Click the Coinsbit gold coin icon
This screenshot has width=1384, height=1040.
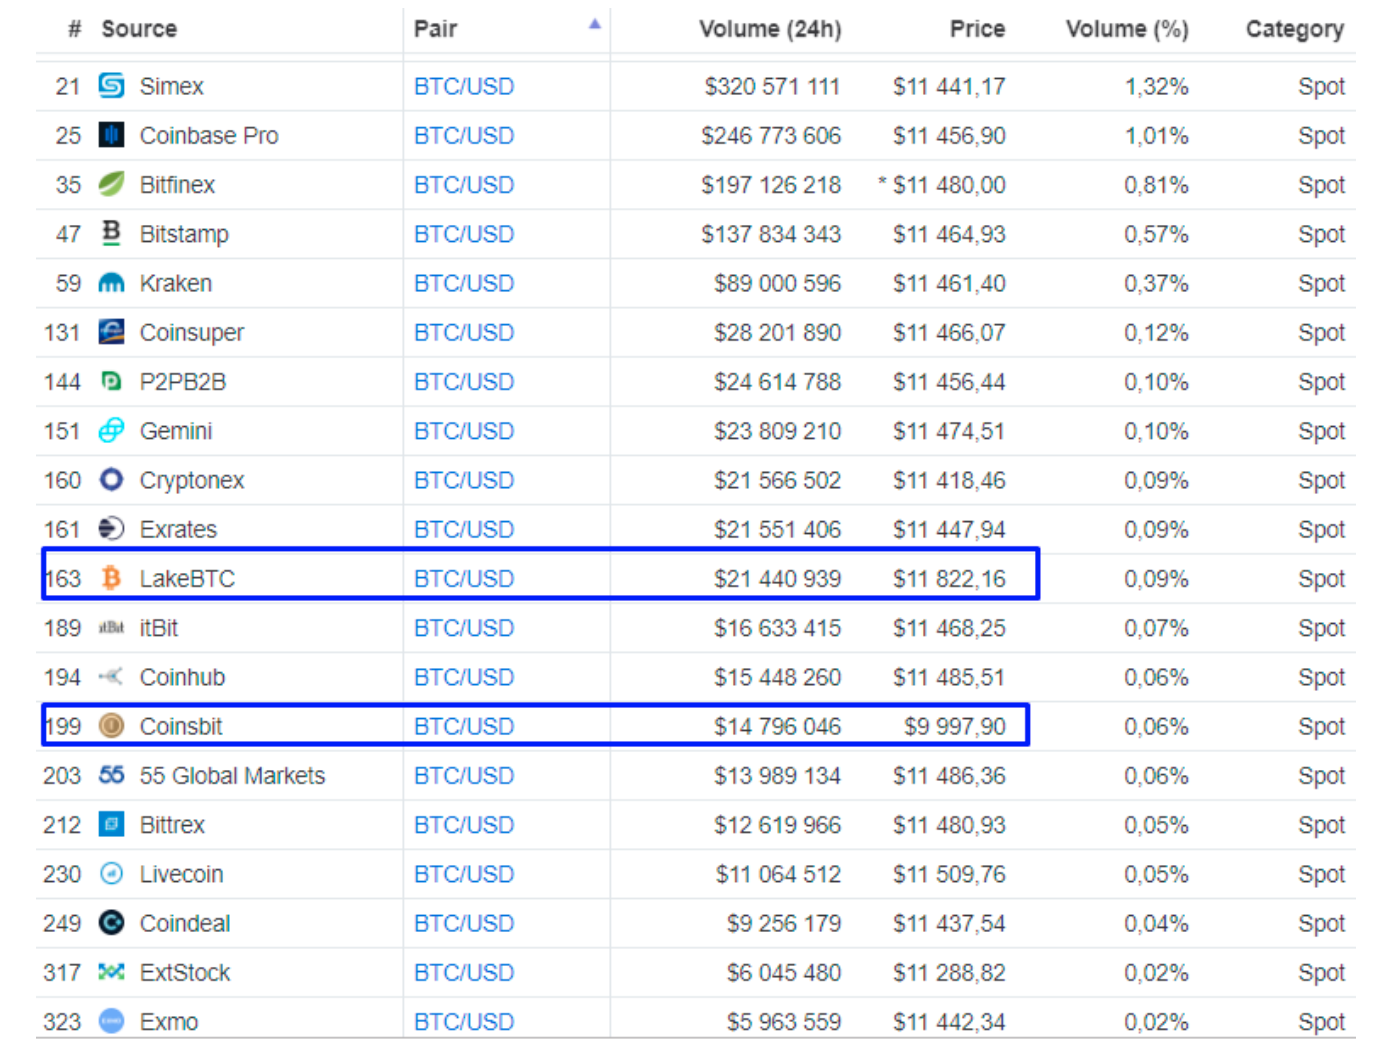[x=111, y=726]
